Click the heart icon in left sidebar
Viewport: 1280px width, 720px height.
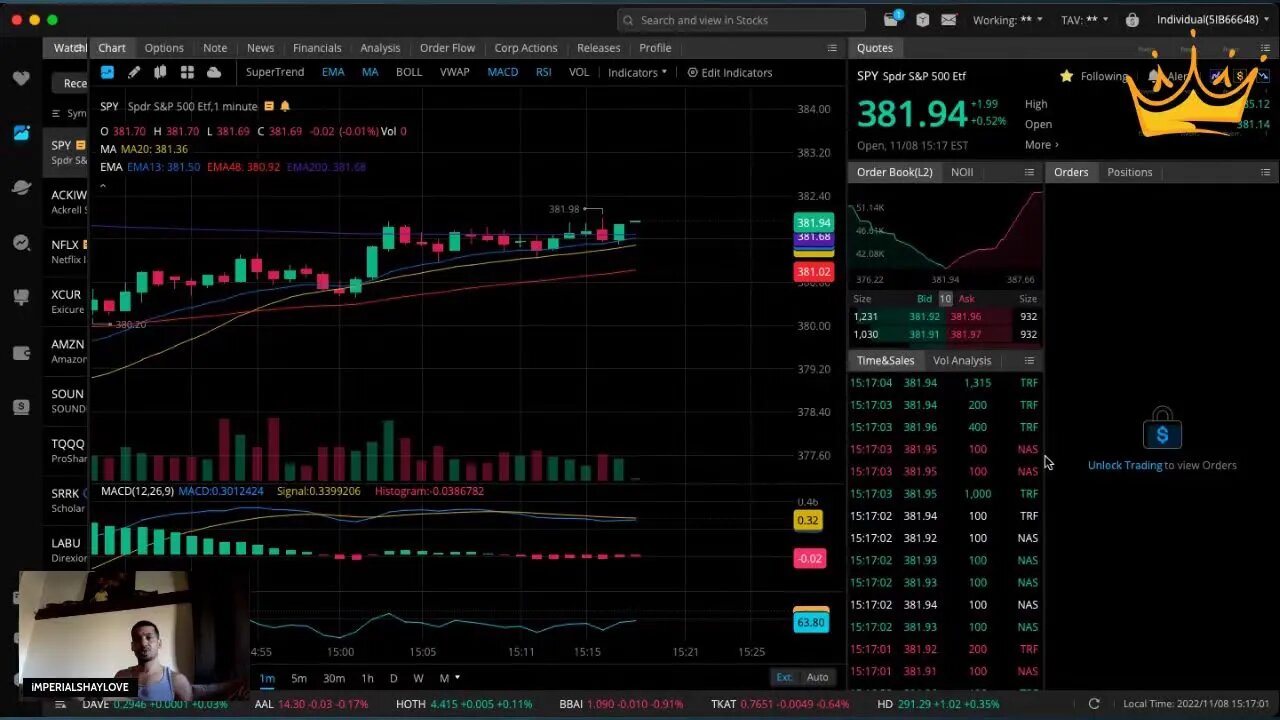pos(21,79)
